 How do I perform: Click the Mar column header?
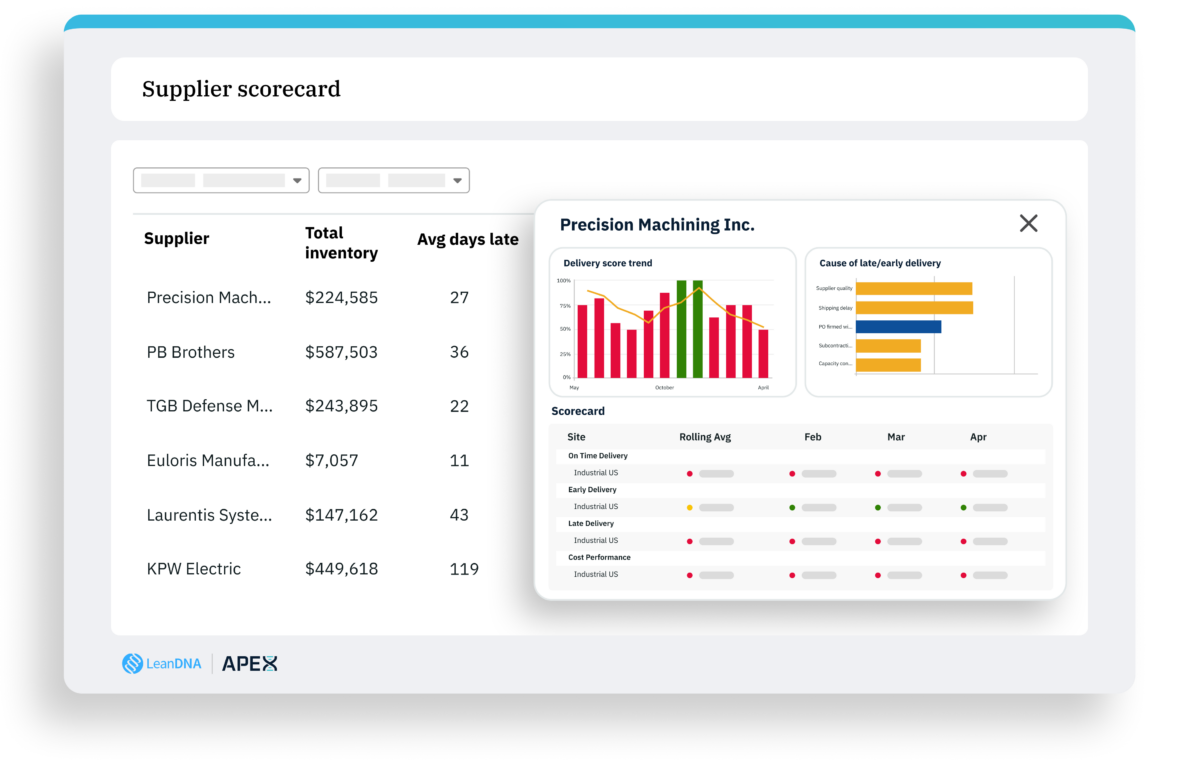896,437
